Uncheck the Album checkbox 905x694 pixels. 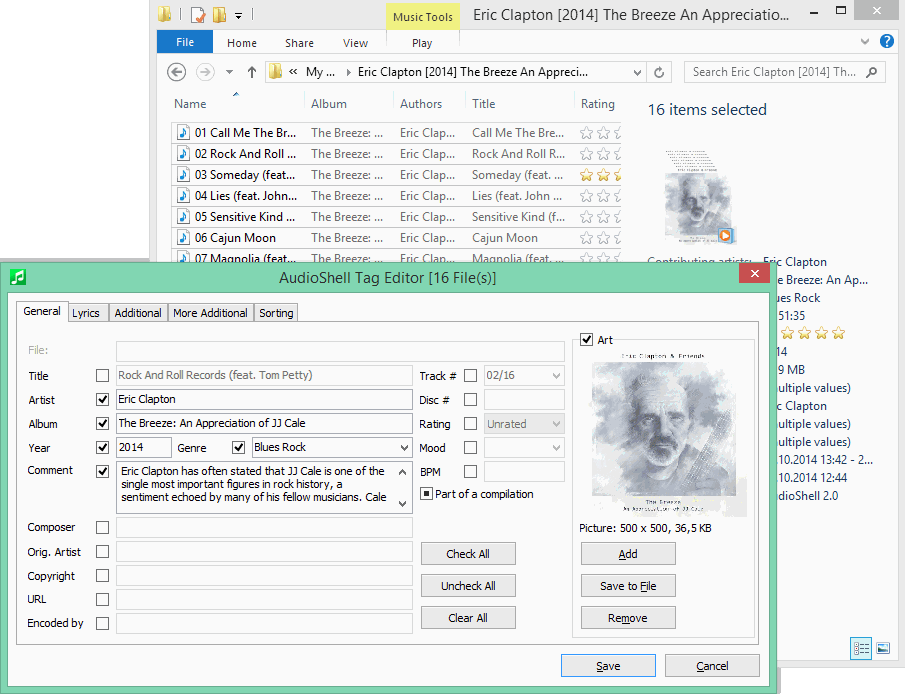[x=102, y=424]
